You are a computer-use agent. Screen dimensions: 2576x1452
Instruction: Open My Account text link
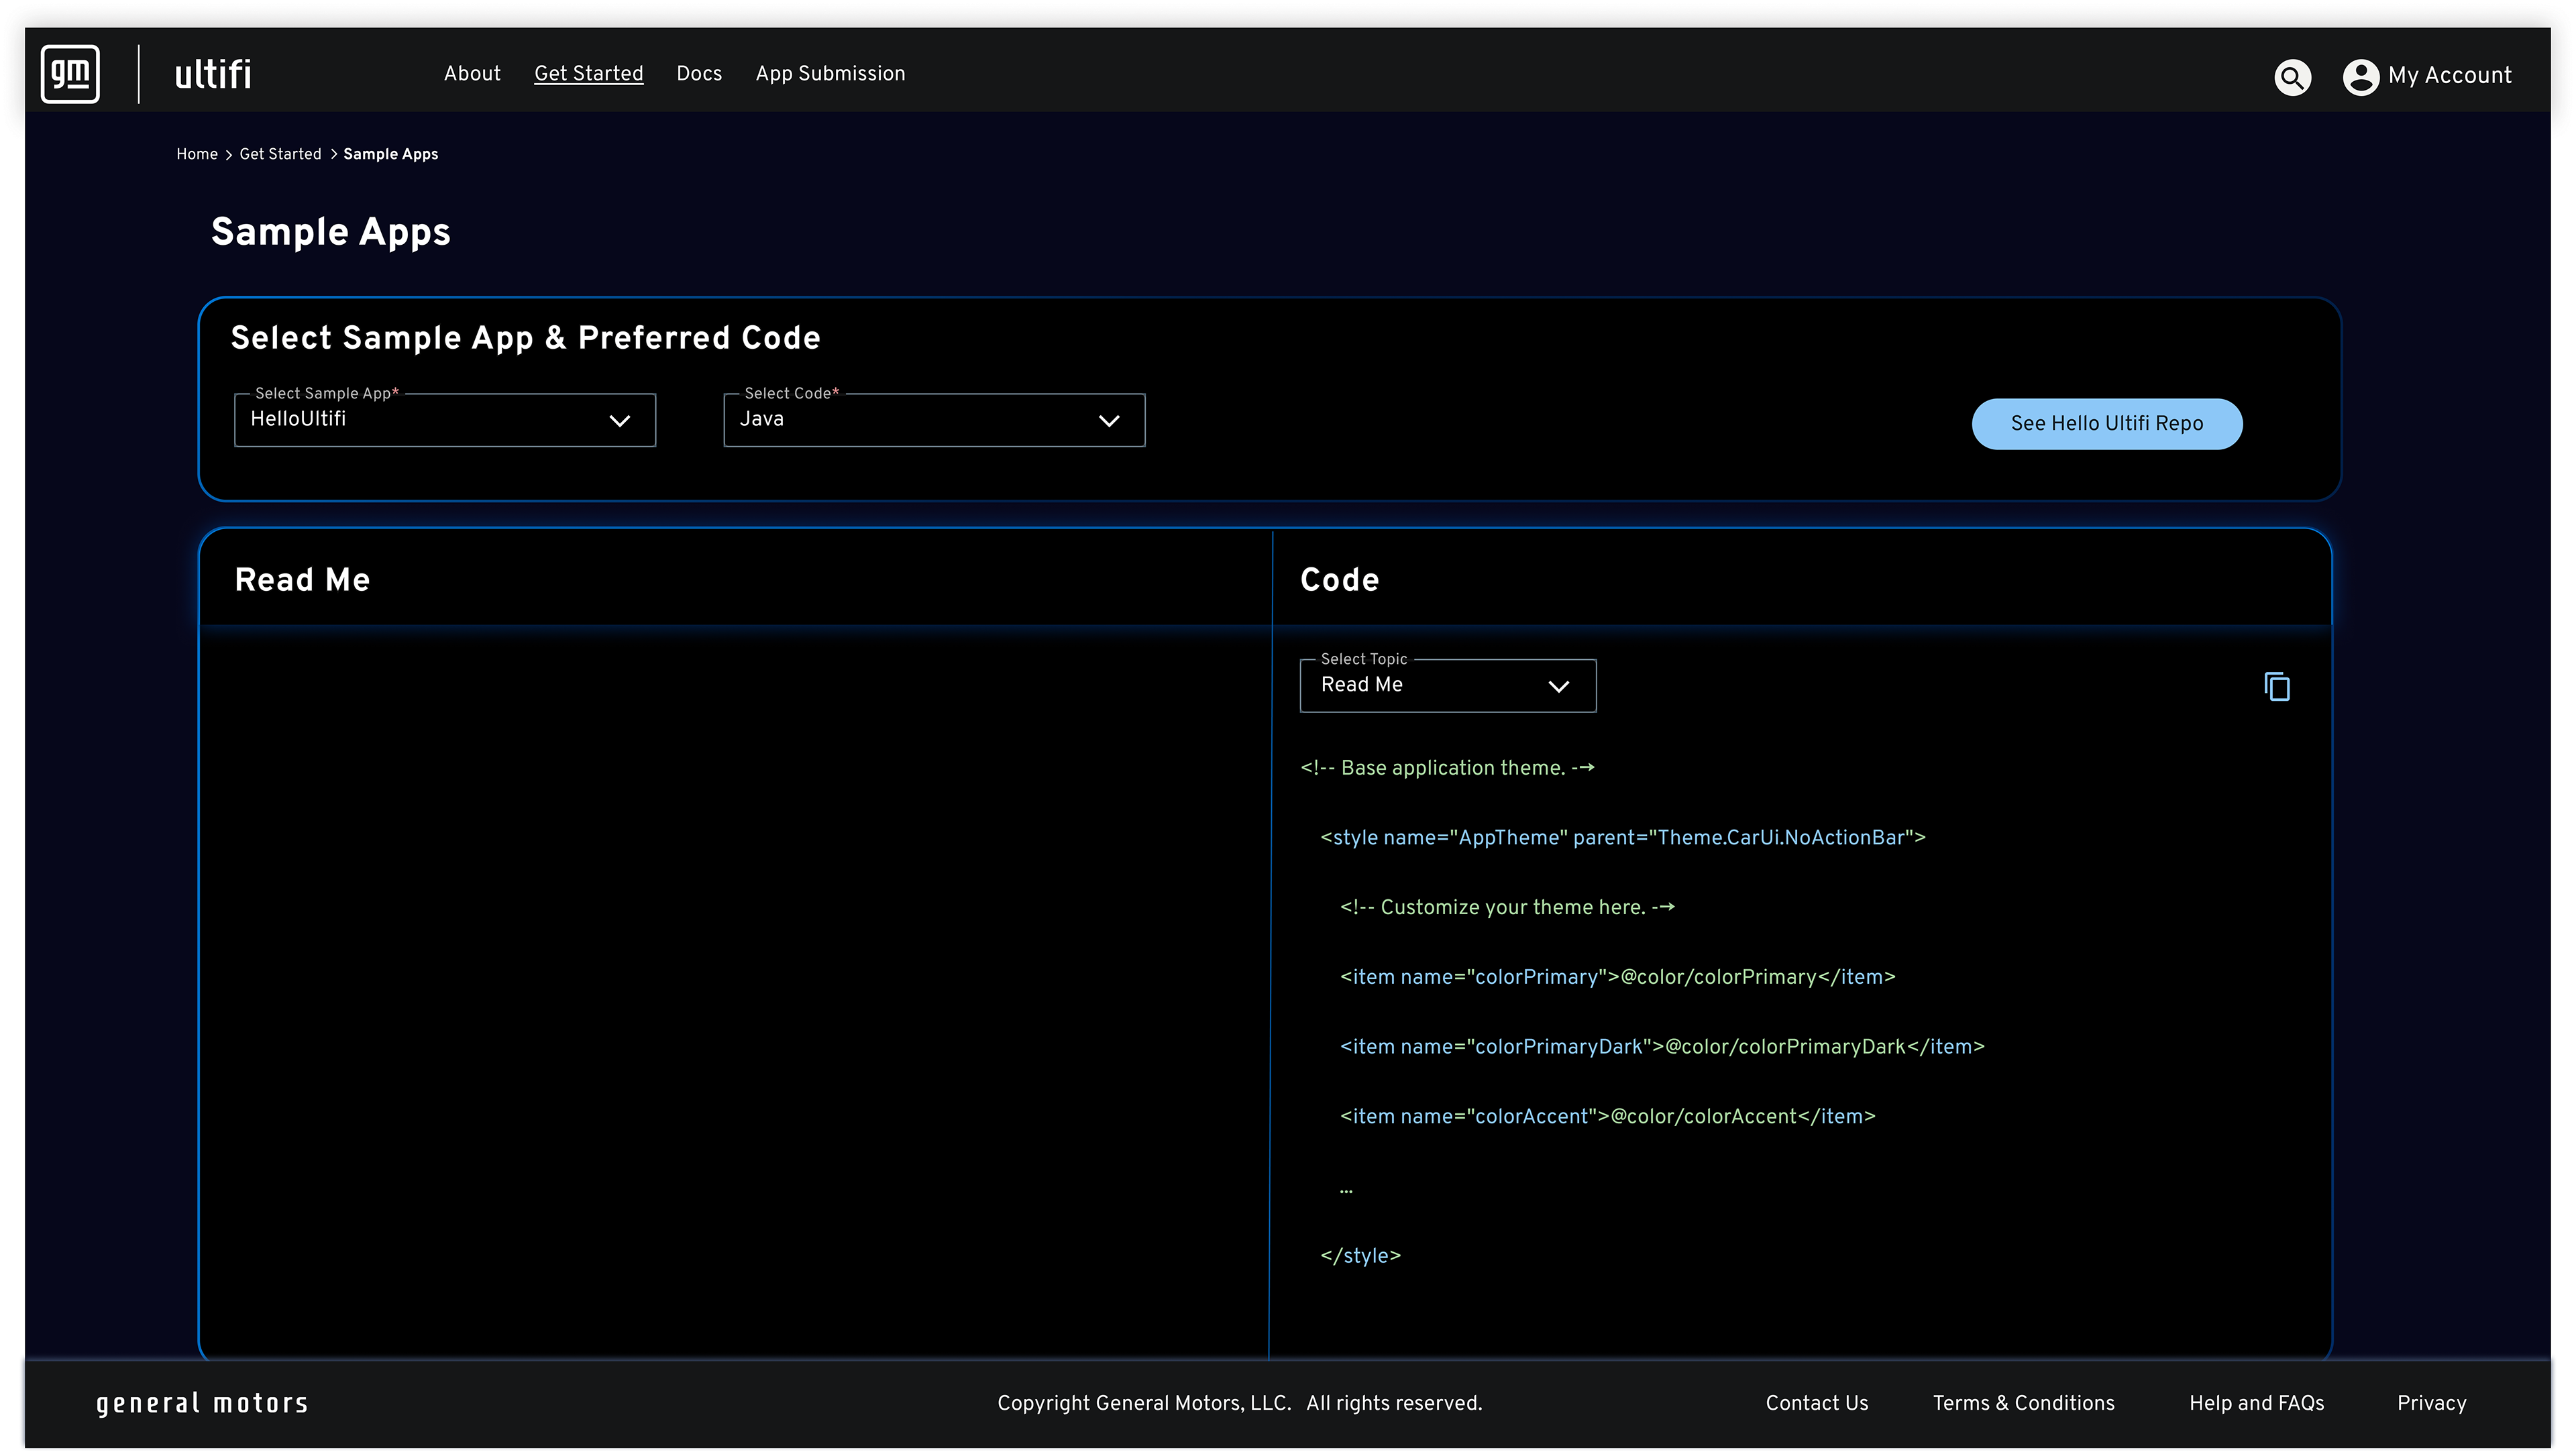click(2450, 76)
